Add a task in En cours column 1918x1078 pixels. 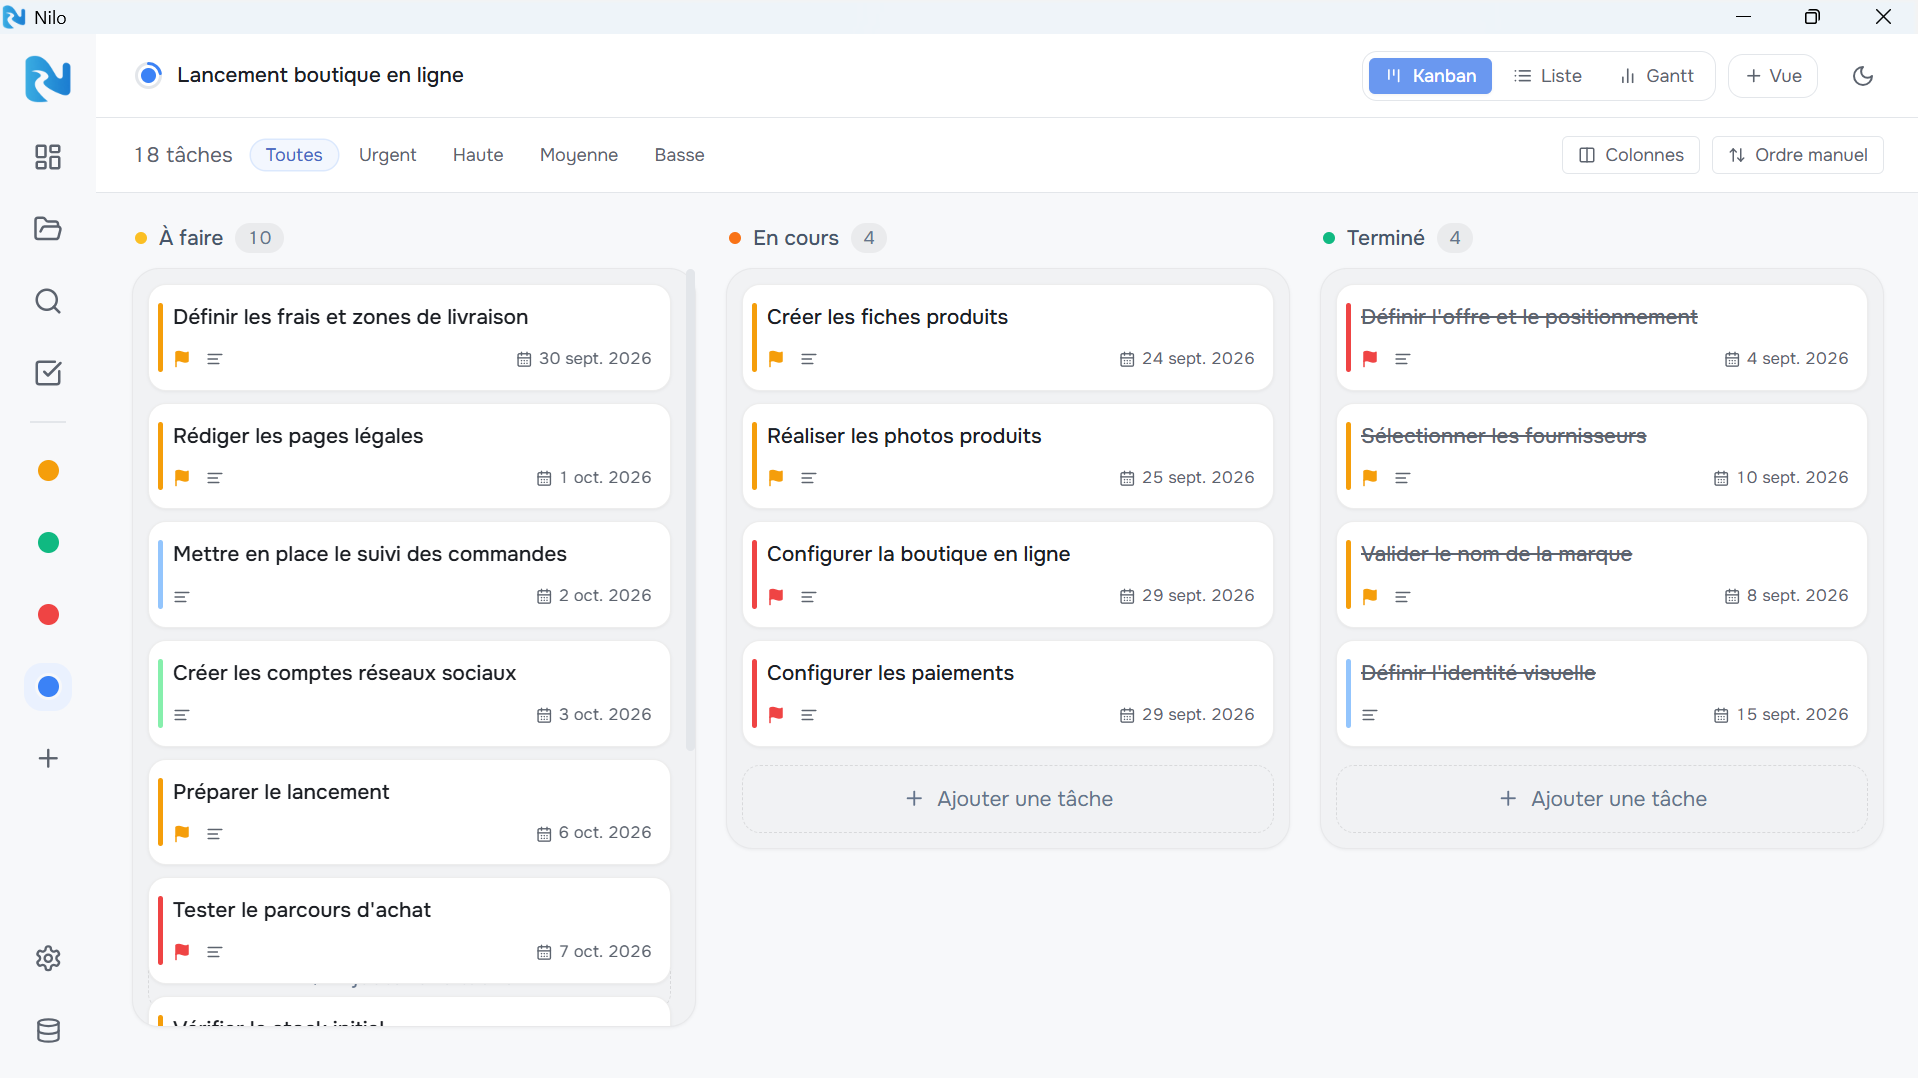1008,799
